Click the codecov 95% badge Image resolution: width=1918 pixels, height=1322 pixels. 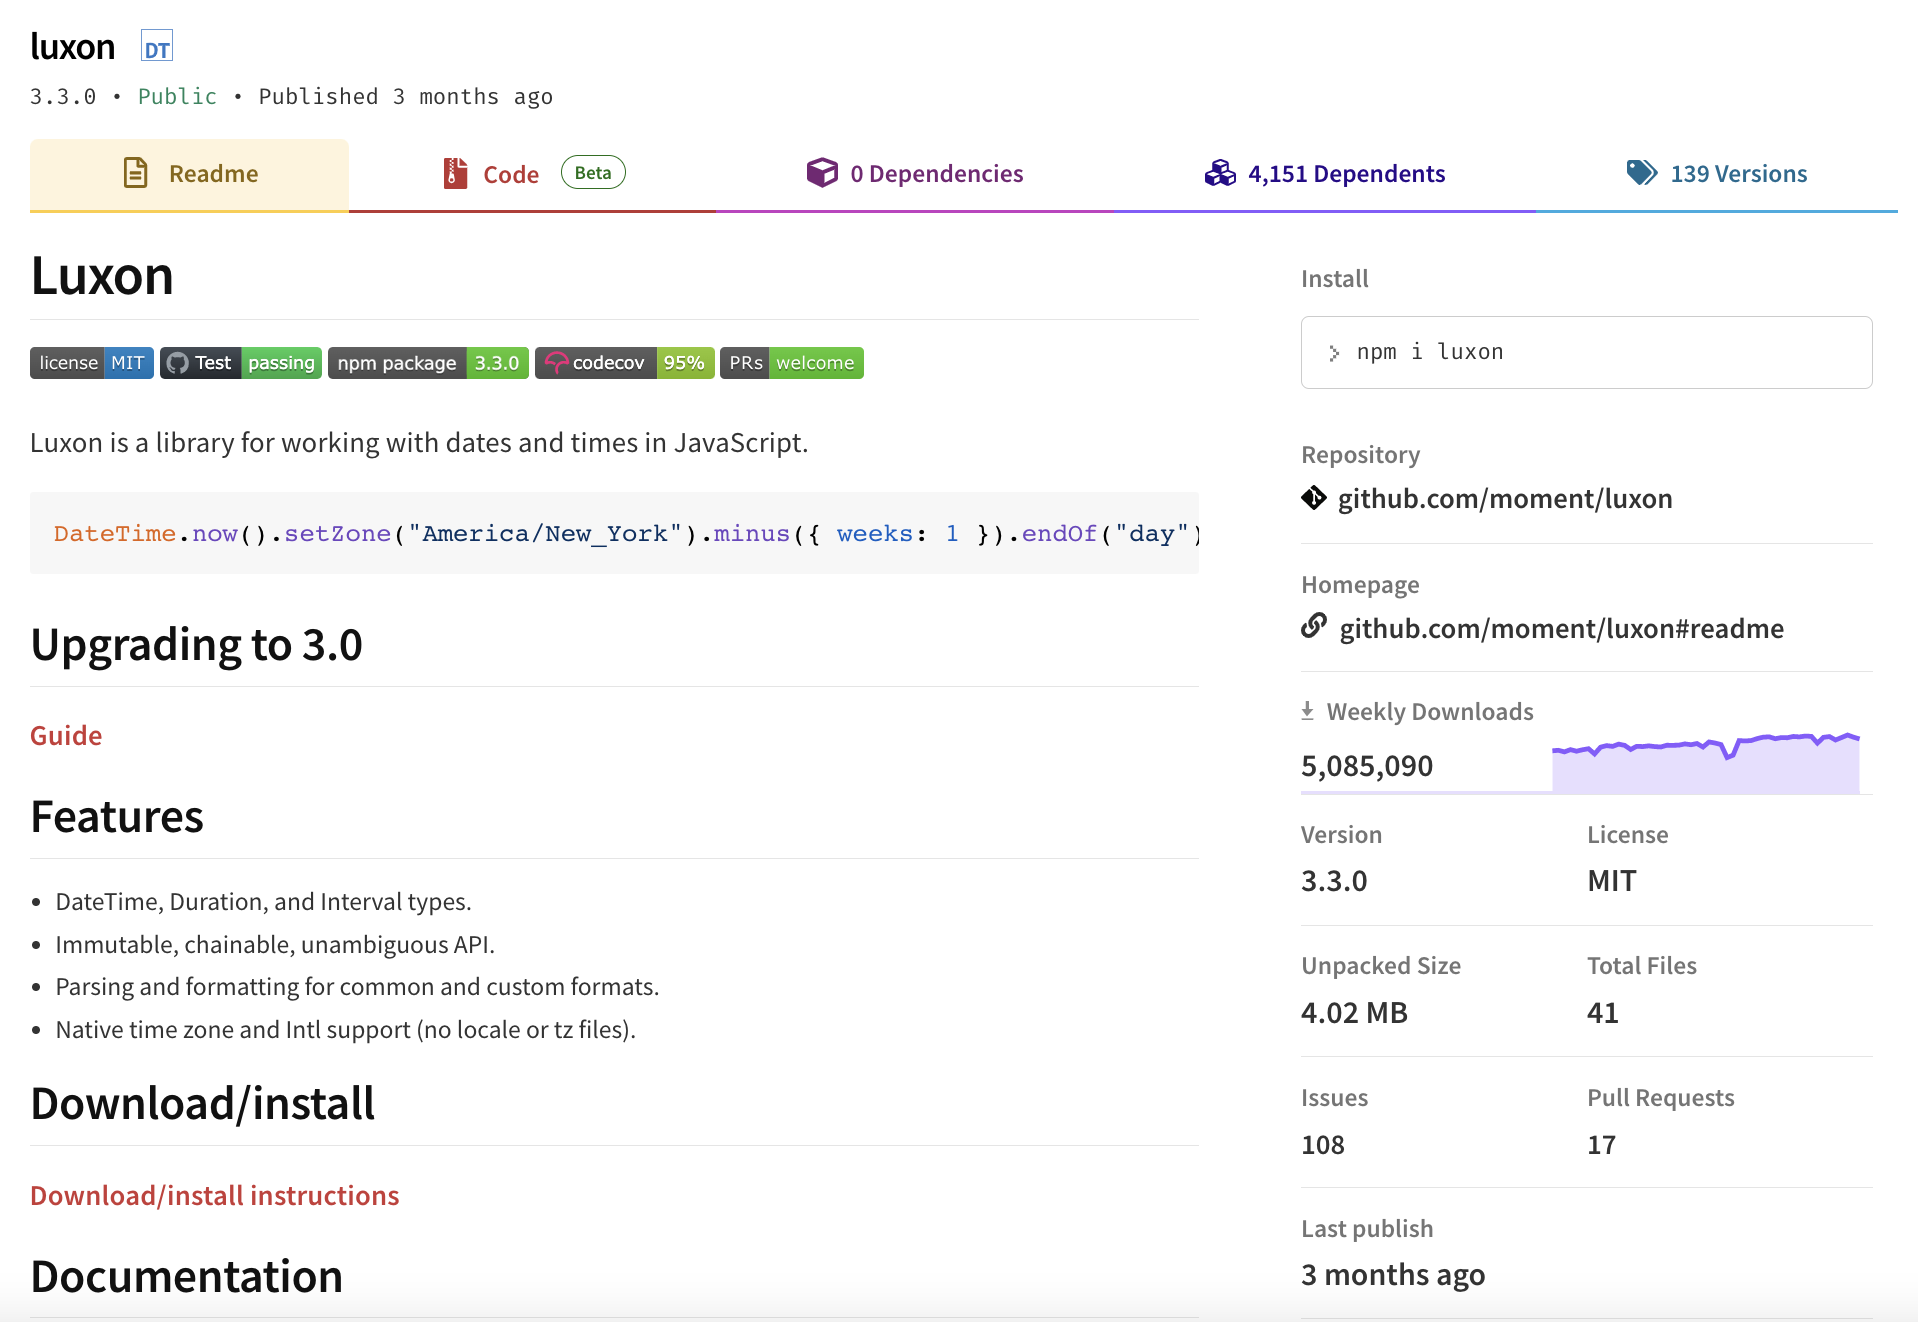coord(624,363)
